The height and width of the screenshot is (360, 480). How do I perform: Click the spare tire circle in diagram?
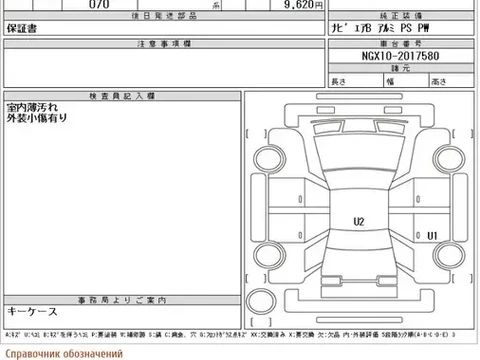[x=260, y=301]
